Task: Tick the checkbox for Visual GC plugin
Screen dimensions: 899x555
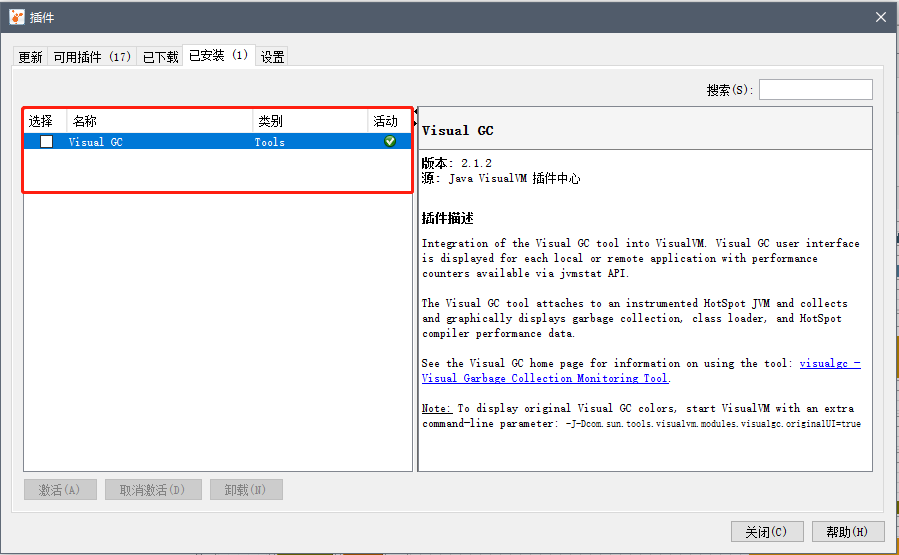Action: 46,141
